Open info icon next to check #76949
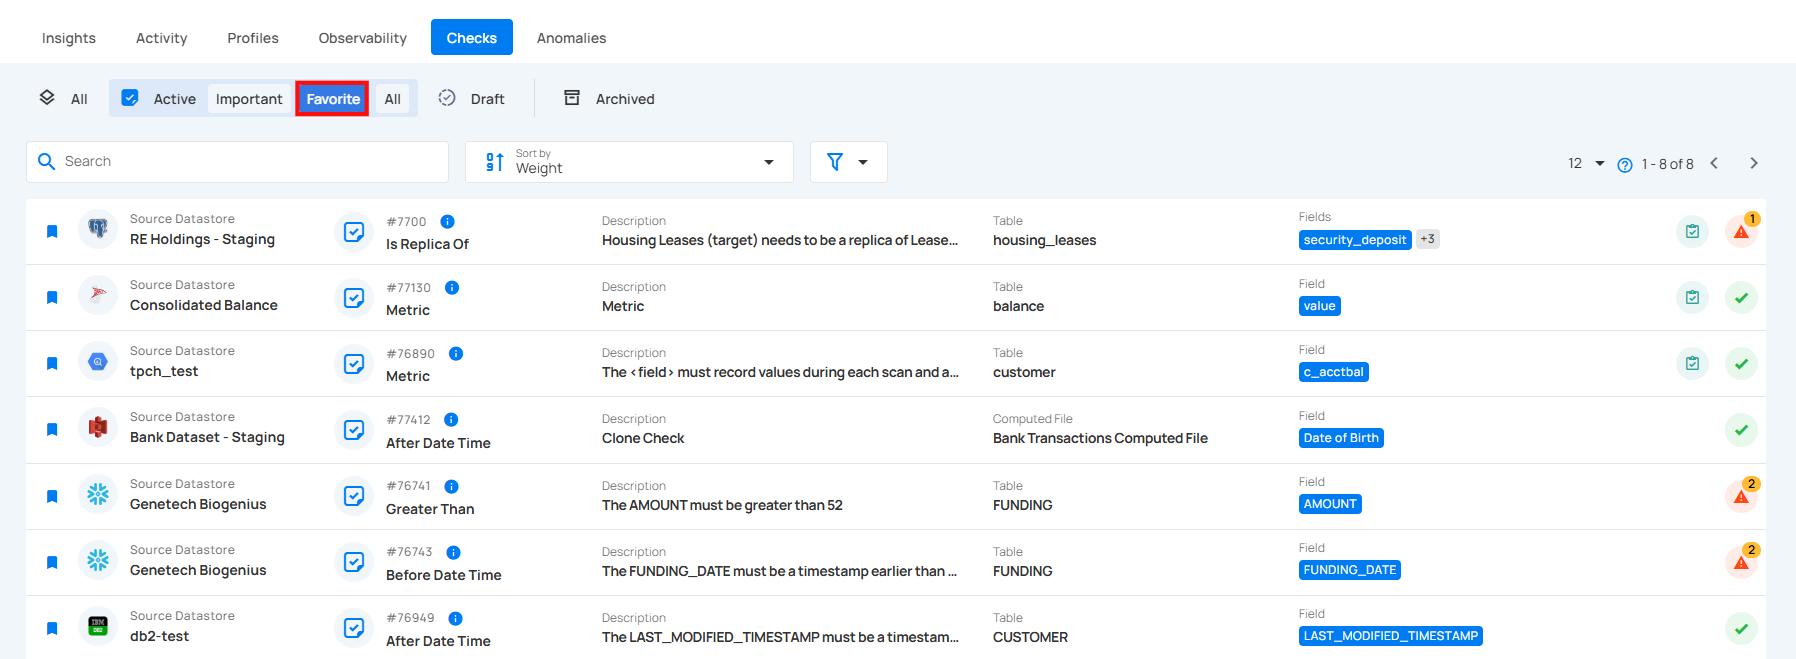1796x659 pixels. (x=455, y=619)
